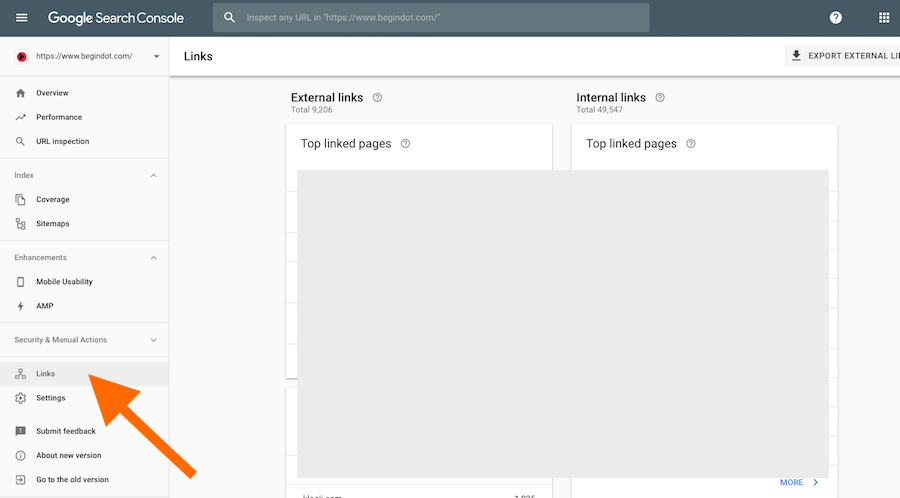Click the Google Search Console logo
The image size is (900, 498).
click(115, 18)
